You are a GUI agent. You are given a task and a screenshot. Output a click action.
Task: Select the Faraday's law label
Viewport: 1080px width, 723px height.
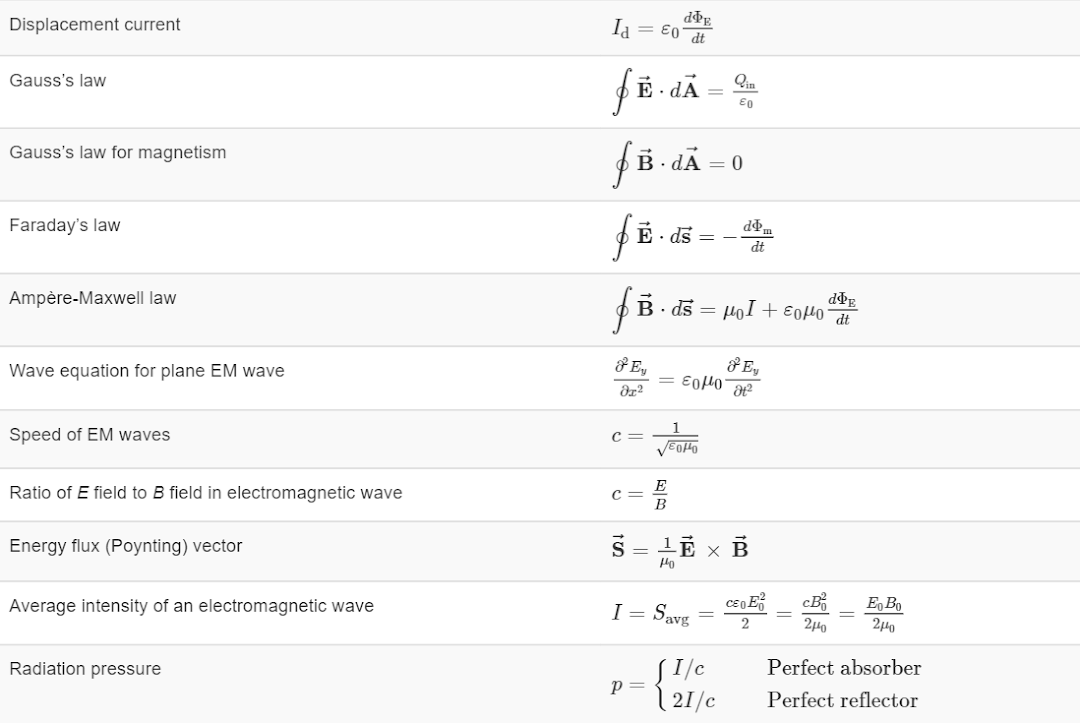tap(65, 225)
